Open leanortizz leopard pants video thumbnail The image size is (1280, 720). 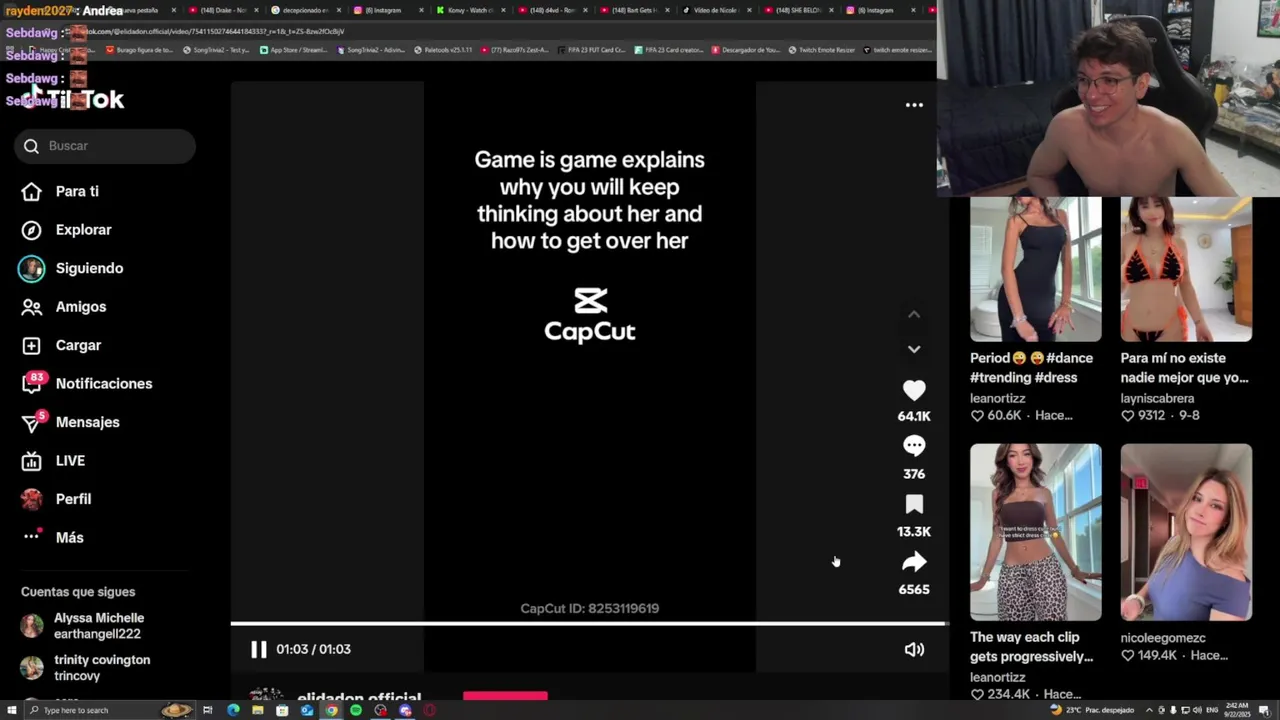(x=1036, y=532)
